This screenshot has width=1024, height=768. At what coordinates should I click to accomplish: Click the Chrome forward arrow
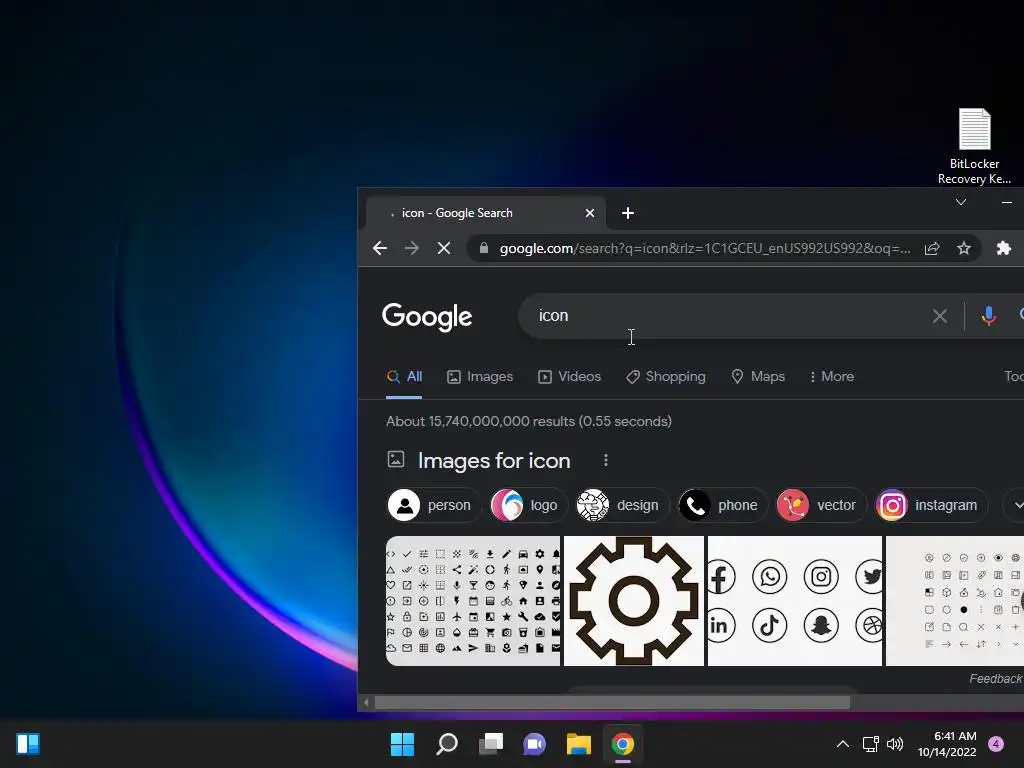(x=411, y=248)
